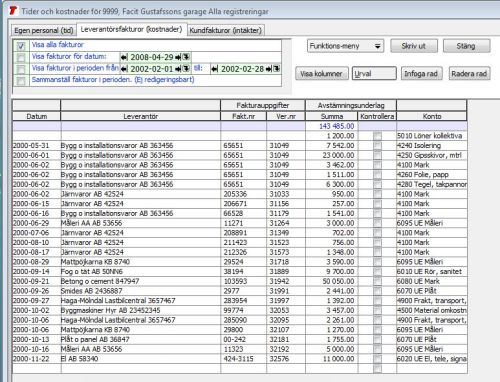Select supplier cell 'Fog o tät AB 50NN6'

tap(140, 272)
